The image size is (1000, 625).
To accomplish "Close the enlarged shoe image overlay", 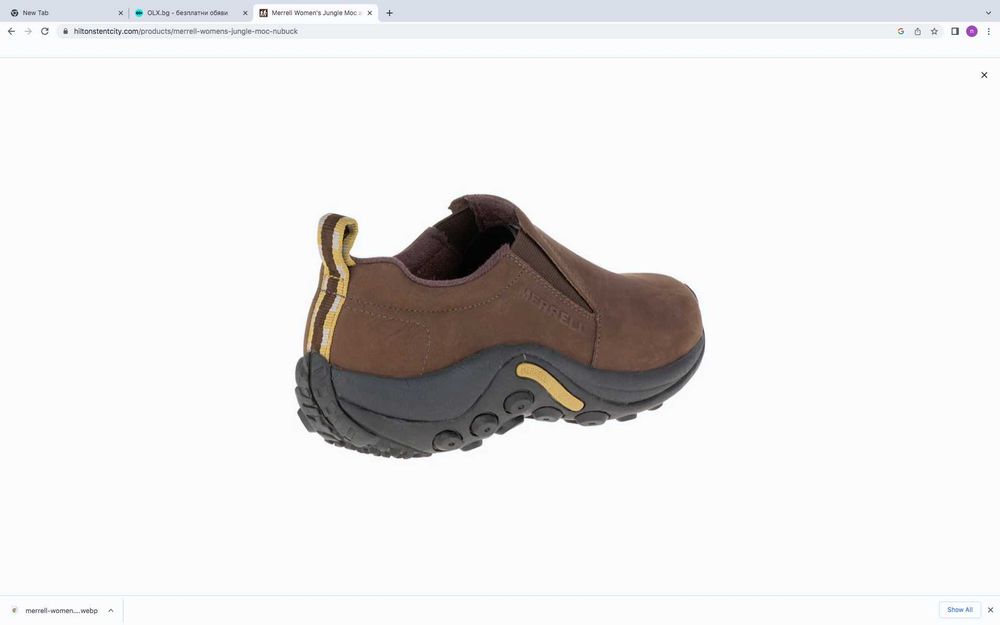I will pyautogui.click(x=984, y=75).
